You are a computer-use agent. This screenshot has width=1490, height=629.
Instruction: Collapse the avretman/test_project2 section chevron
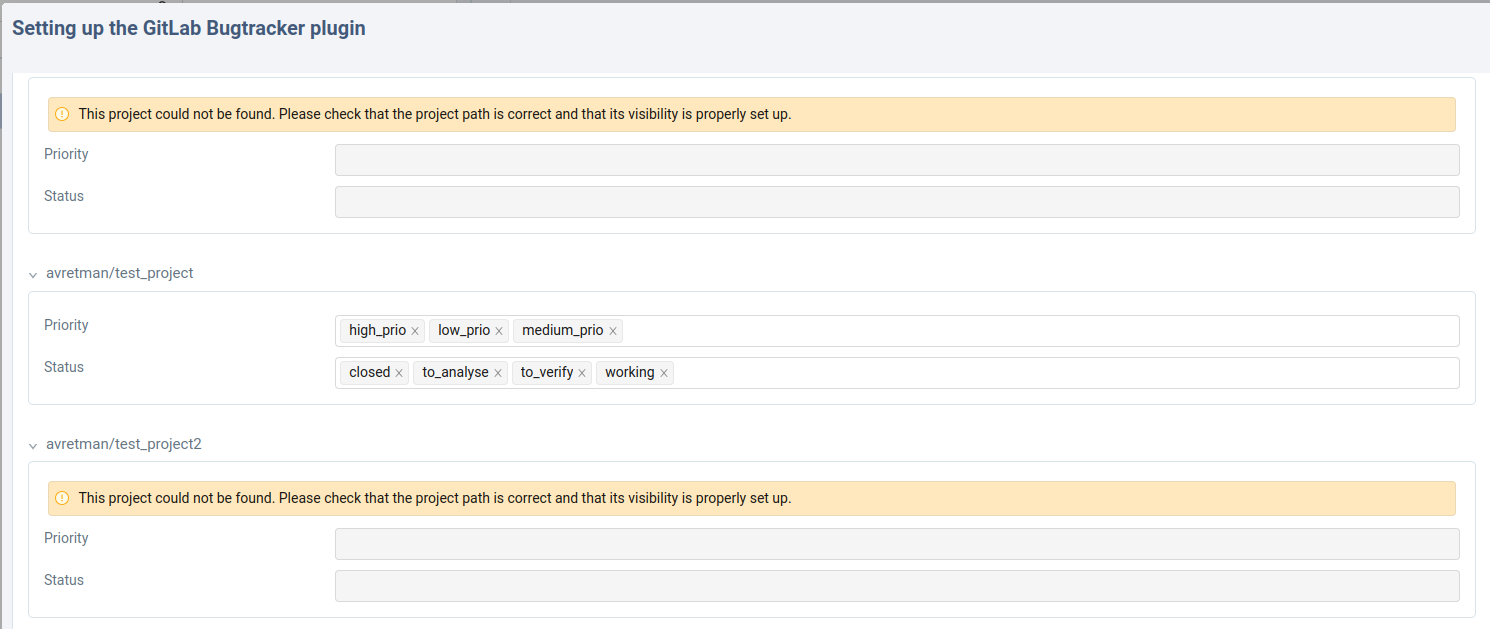click(x=33, y=445)
